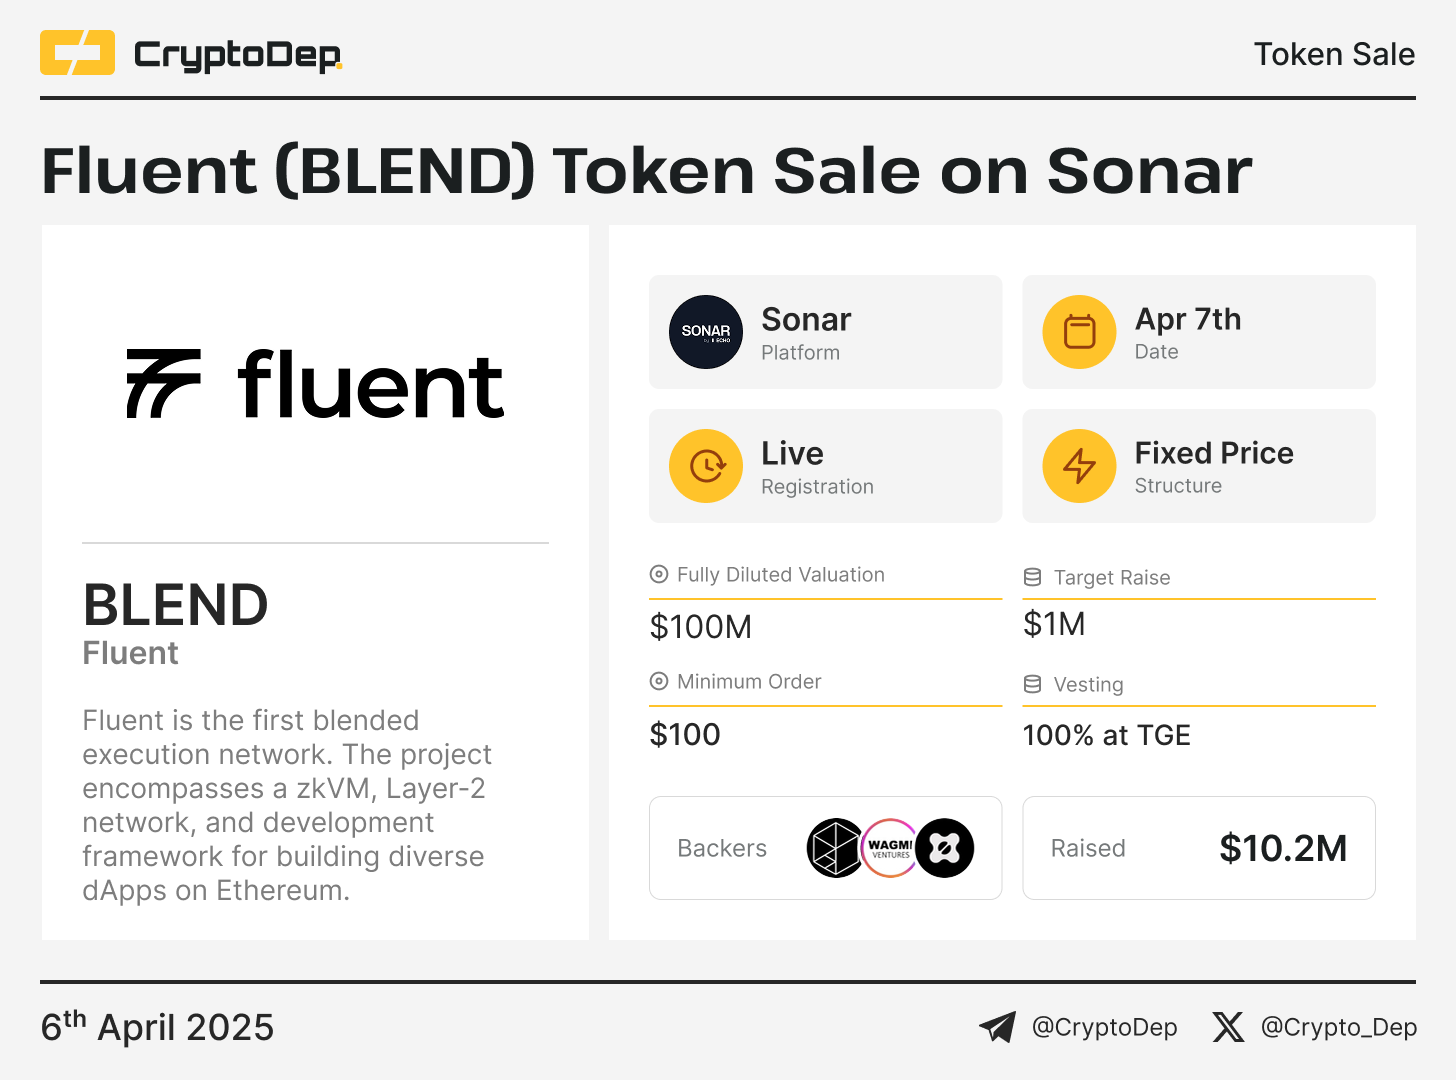This screenshot has width=1456, height=1080.
Task: Click the Minimum Order $100 value
Action: click(685, 735)
